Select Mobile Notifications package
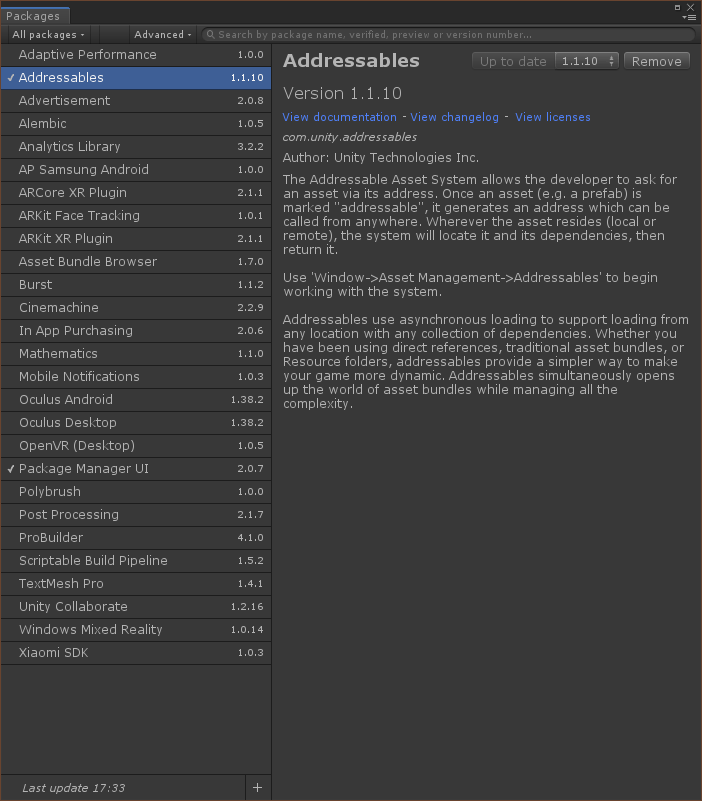Screen dimensions: 702x801 (x=136, y=376)
